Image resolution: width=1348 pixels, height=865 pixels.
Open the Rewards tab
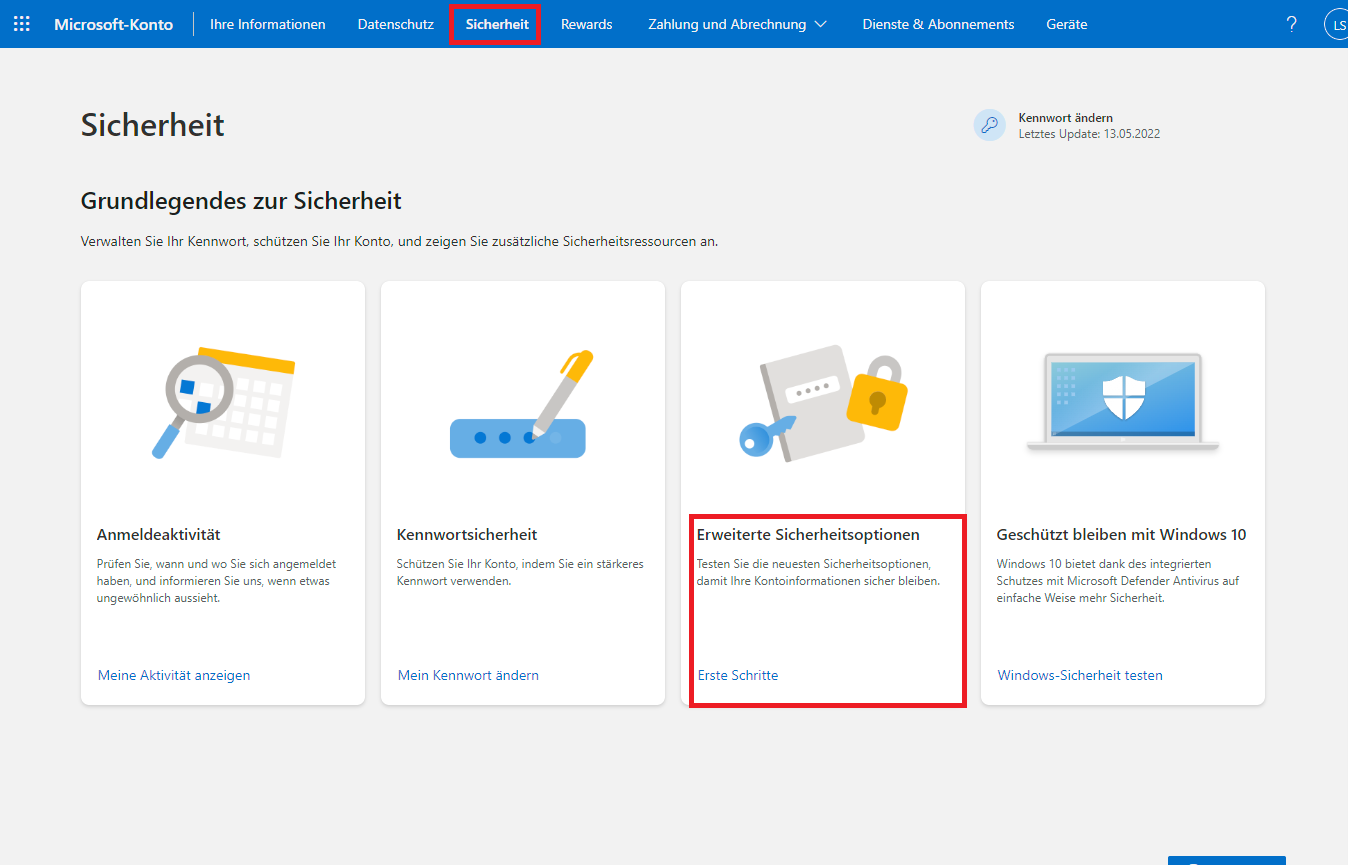point(587,24)
